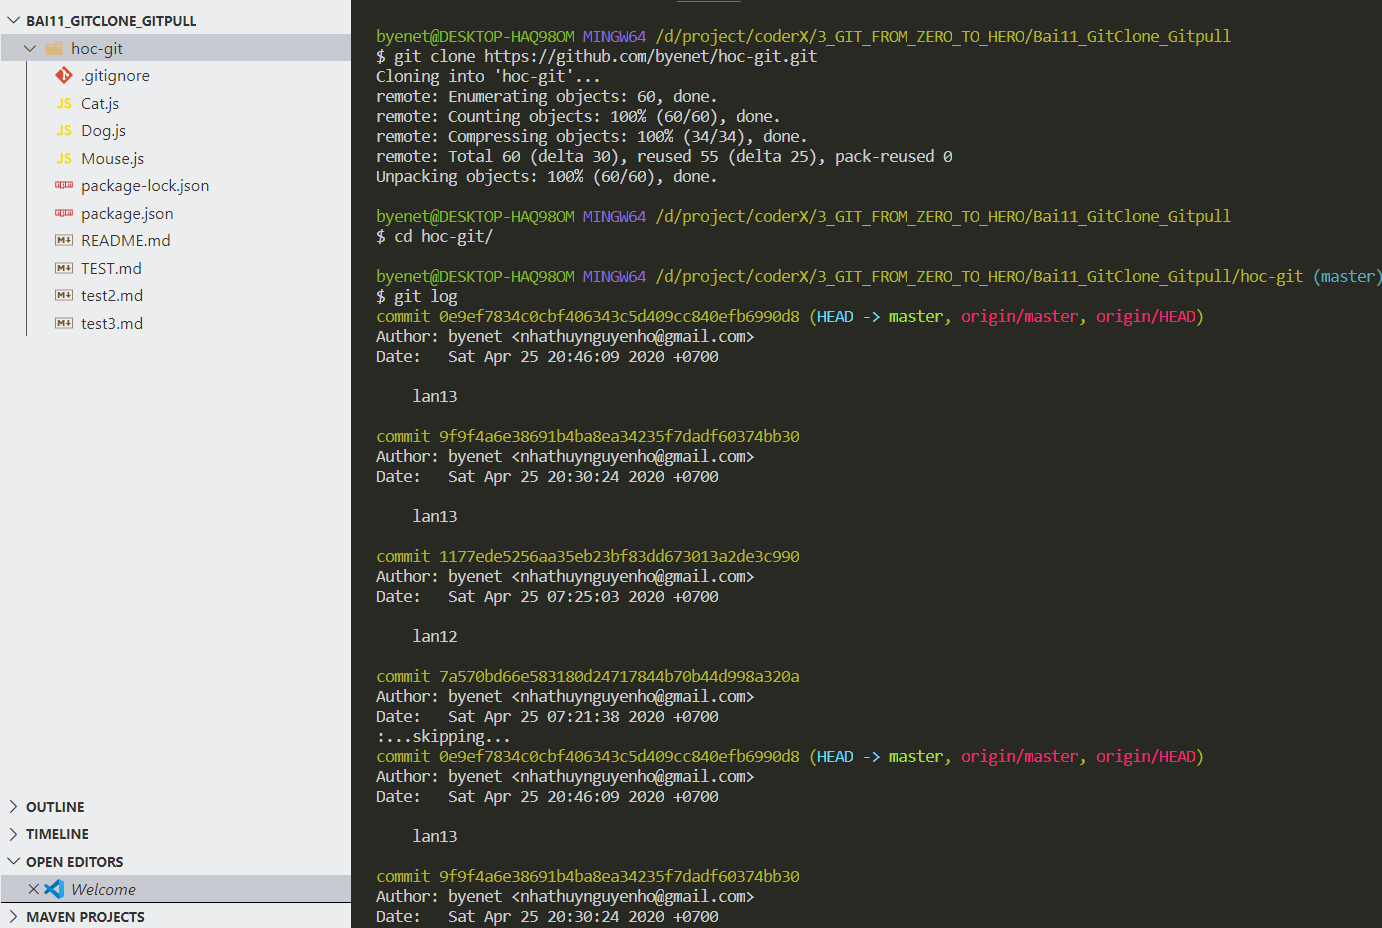
Task: Close the Welcome editor with X
Action: [x=33, y=889]
